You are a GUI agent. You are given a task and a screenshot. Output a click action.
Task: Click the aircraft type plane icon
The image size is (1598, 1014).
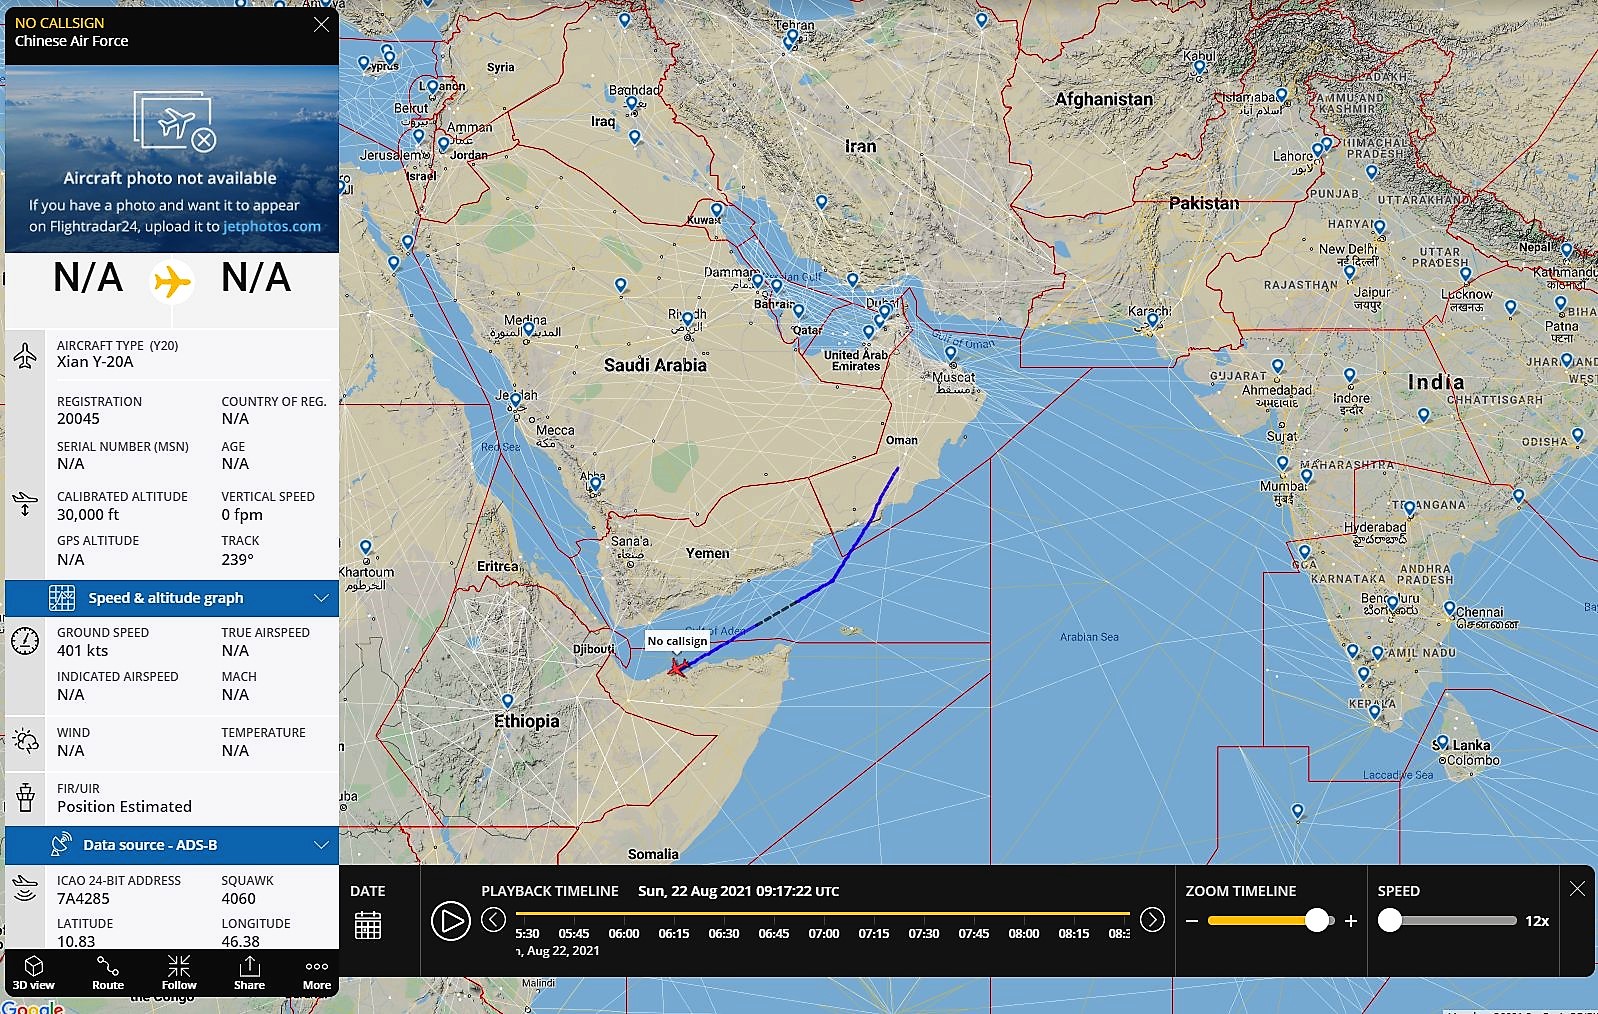click(25, 355)
